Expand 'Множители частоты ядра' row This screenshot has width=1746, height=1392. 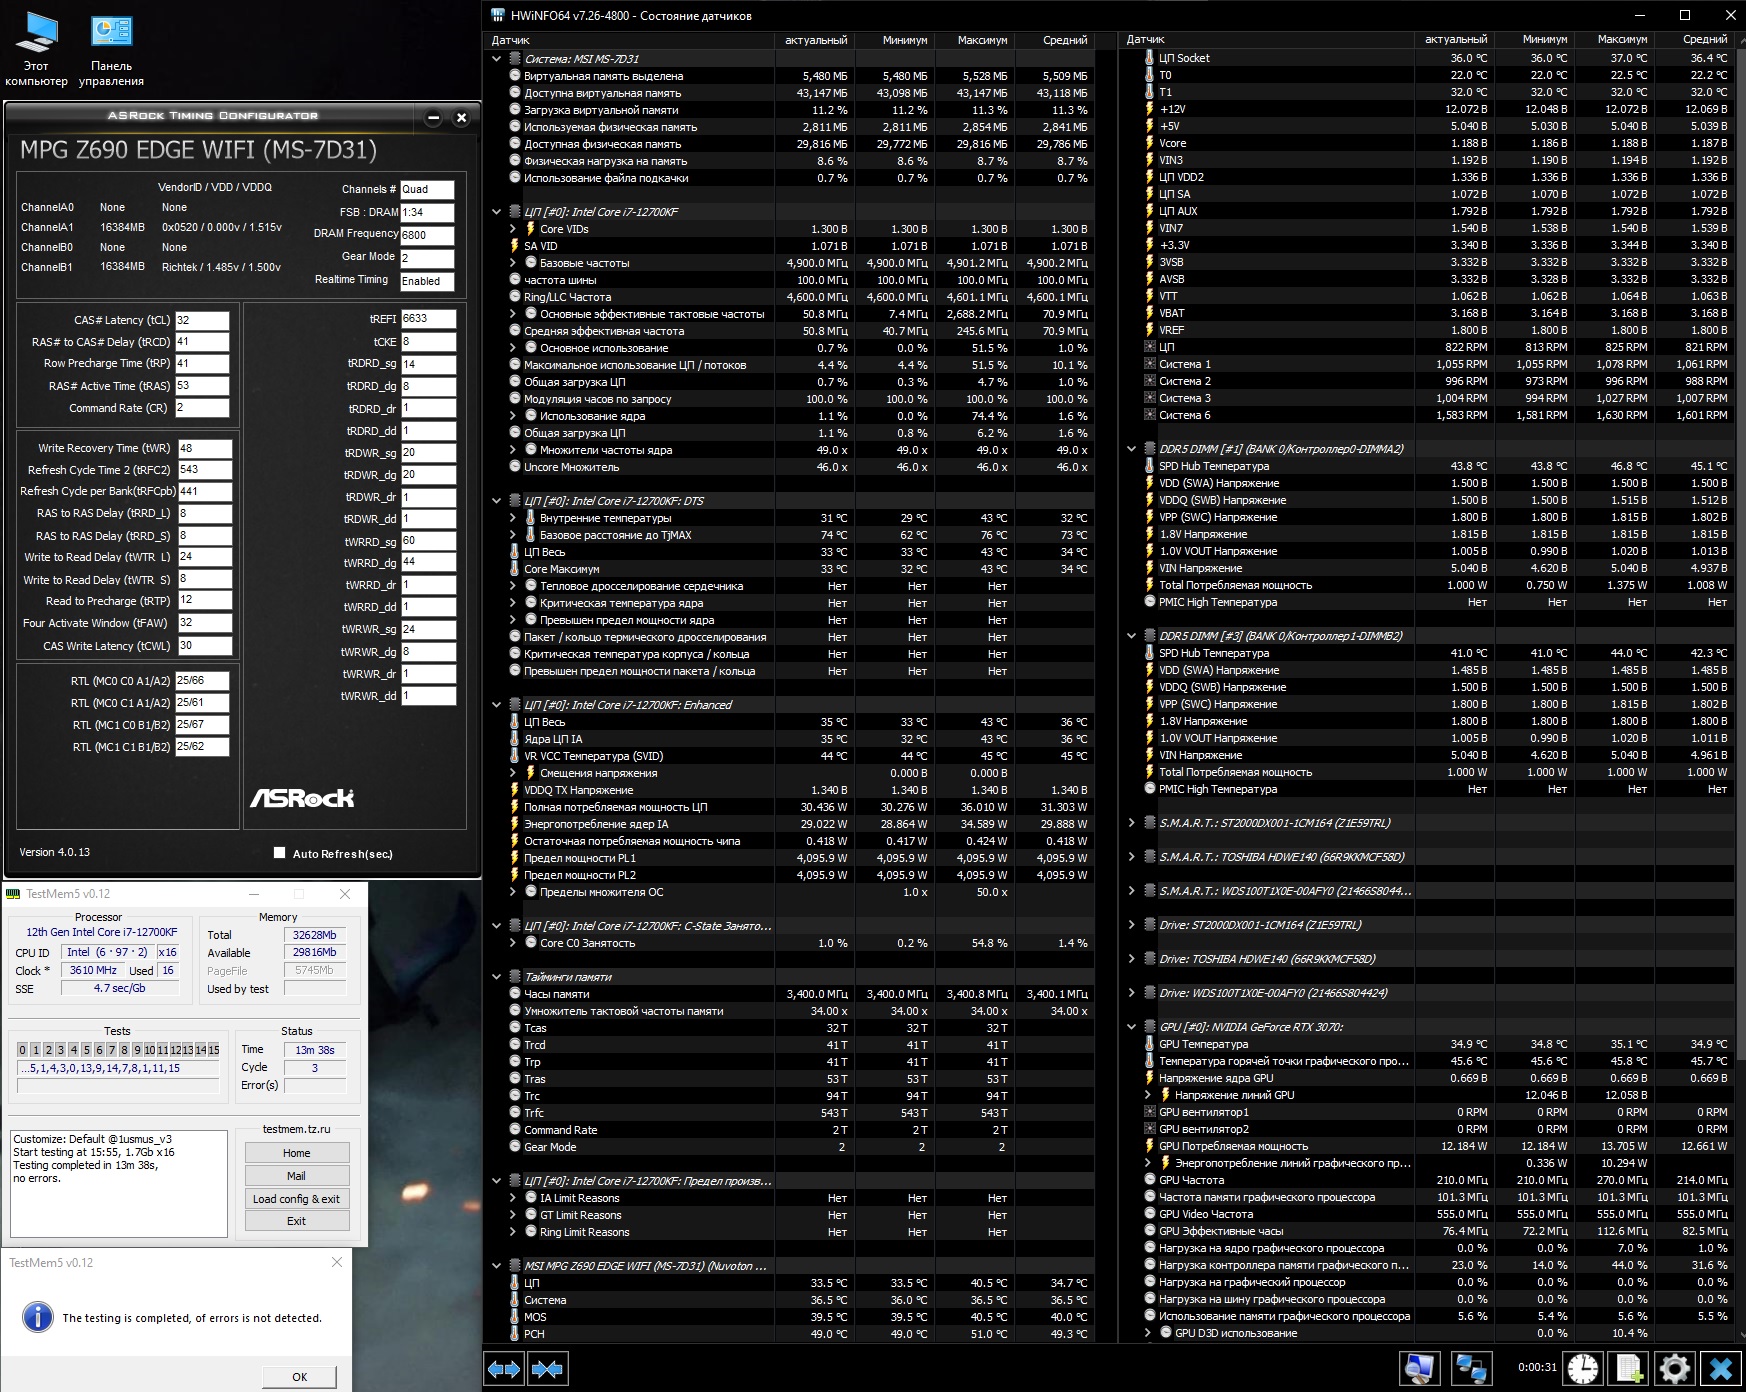click(513, 450)
